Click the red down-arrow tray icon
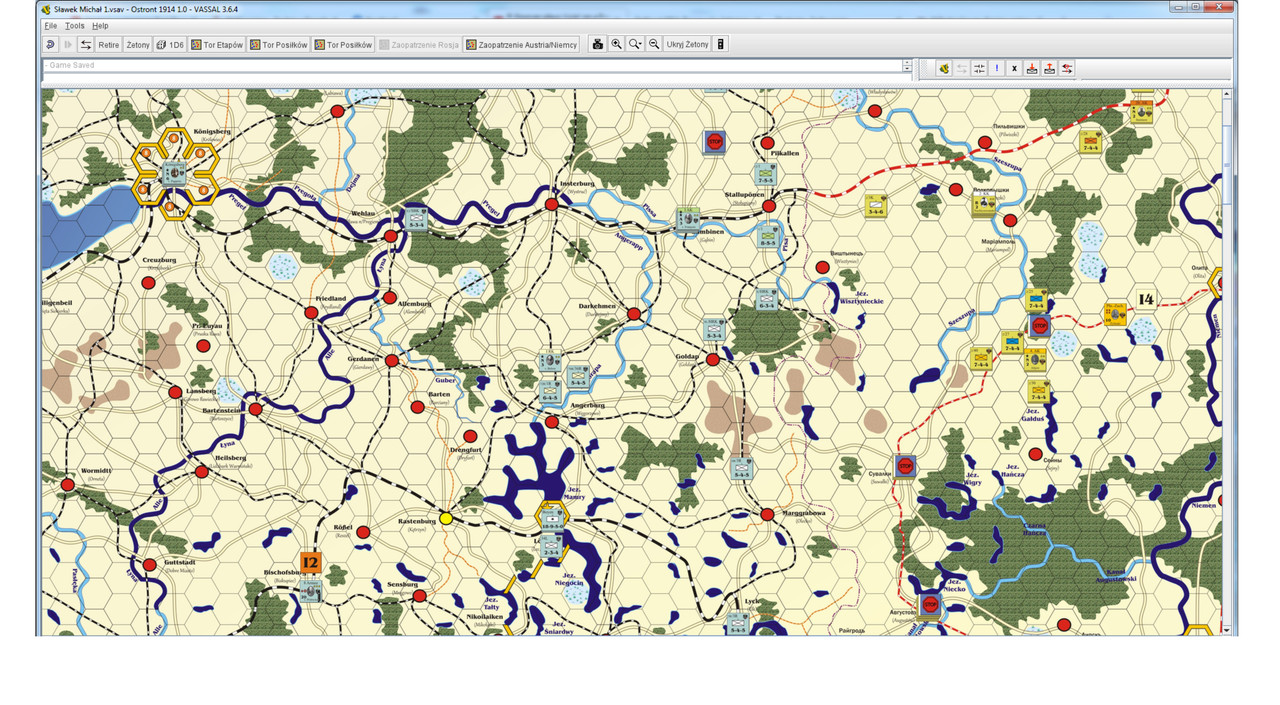The width and height of the screenshot is (1280, 705). (x=1032, y=68)
